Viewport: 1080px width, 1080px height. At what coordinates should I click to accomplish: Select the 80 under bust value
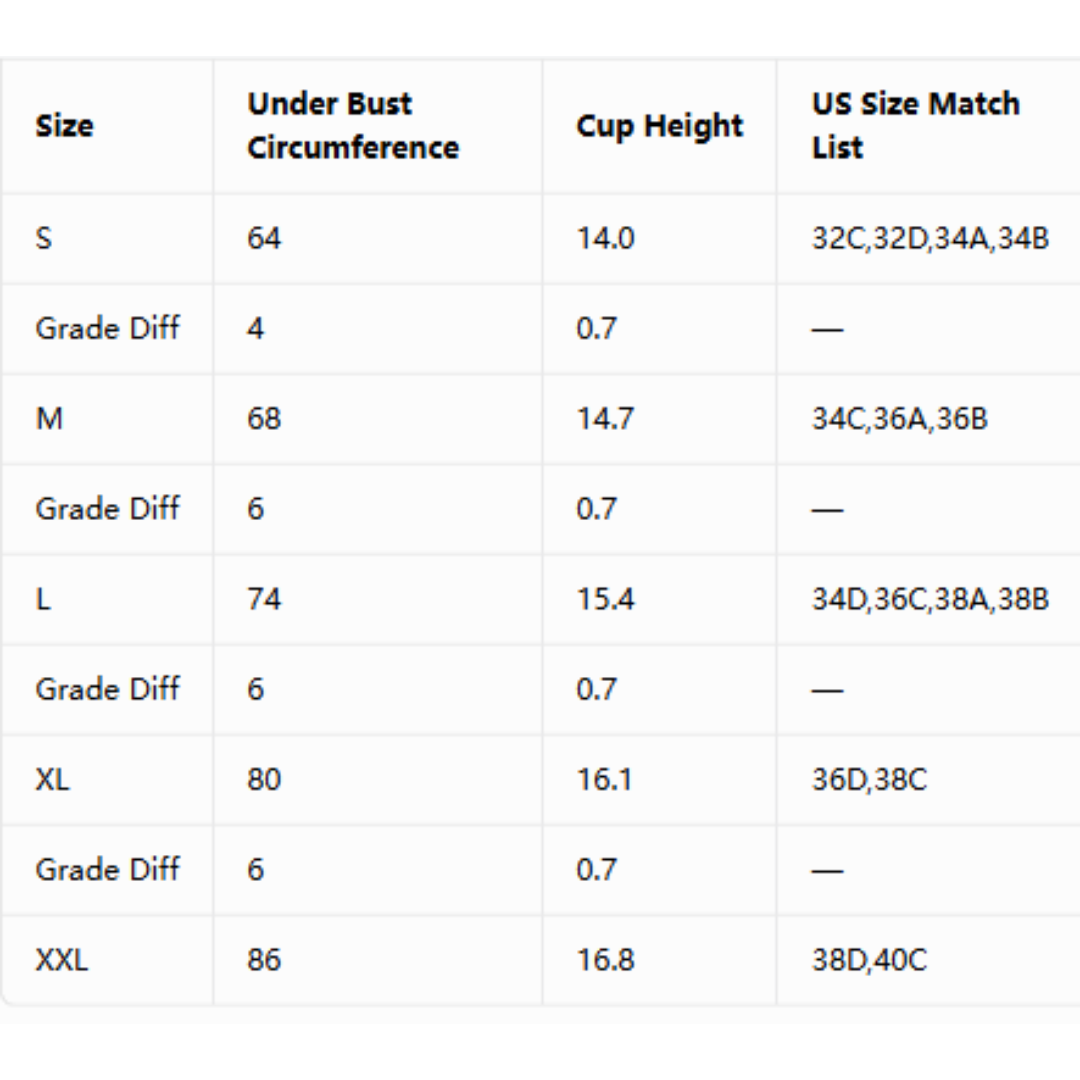(264, 780)
